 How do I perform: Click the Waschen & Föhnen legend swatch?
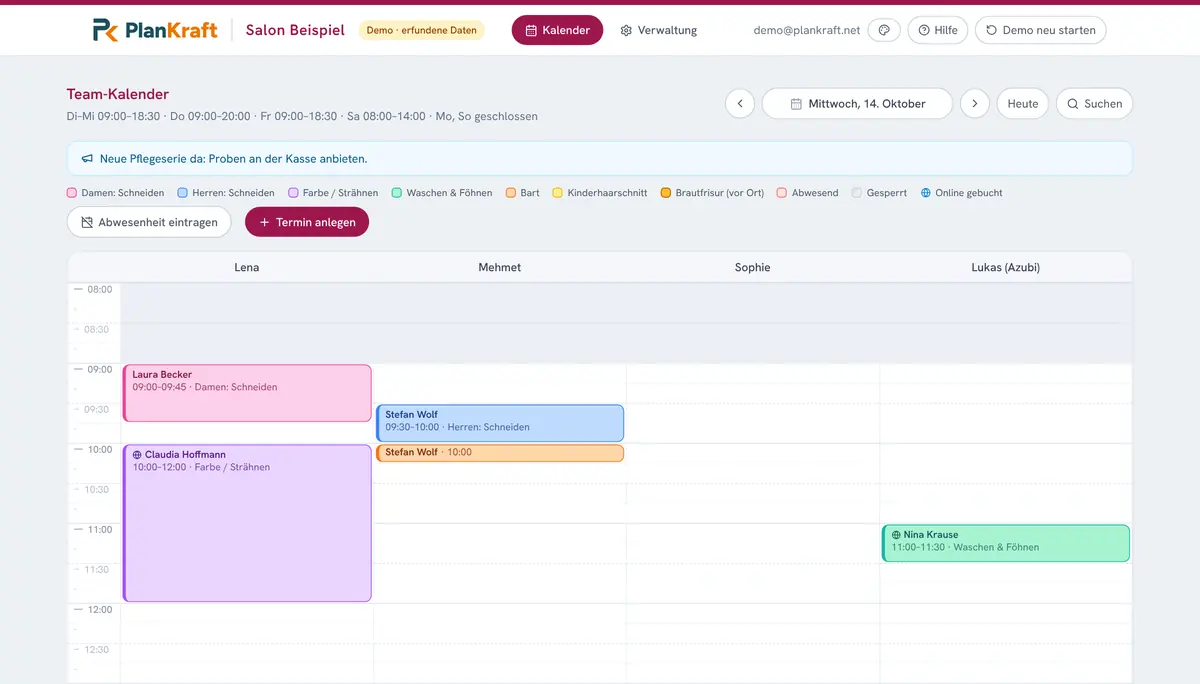coord(397,193)
